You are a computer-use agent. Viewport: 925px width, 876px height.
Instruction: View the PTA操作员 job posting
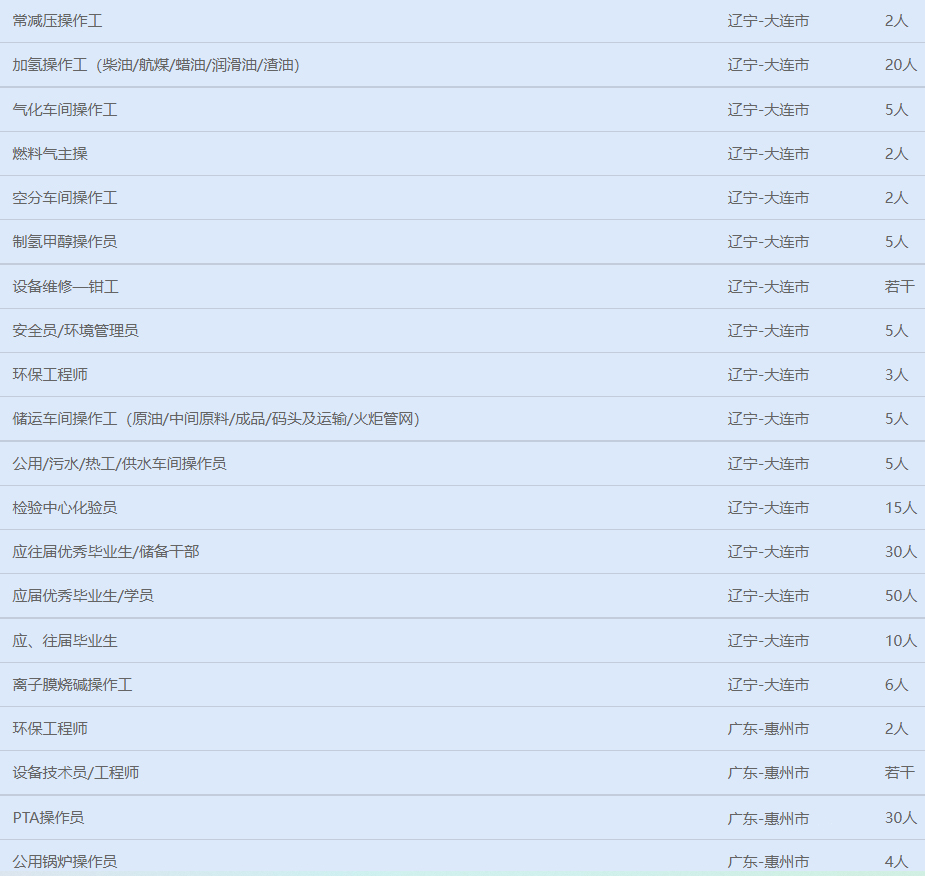[48, 818]
